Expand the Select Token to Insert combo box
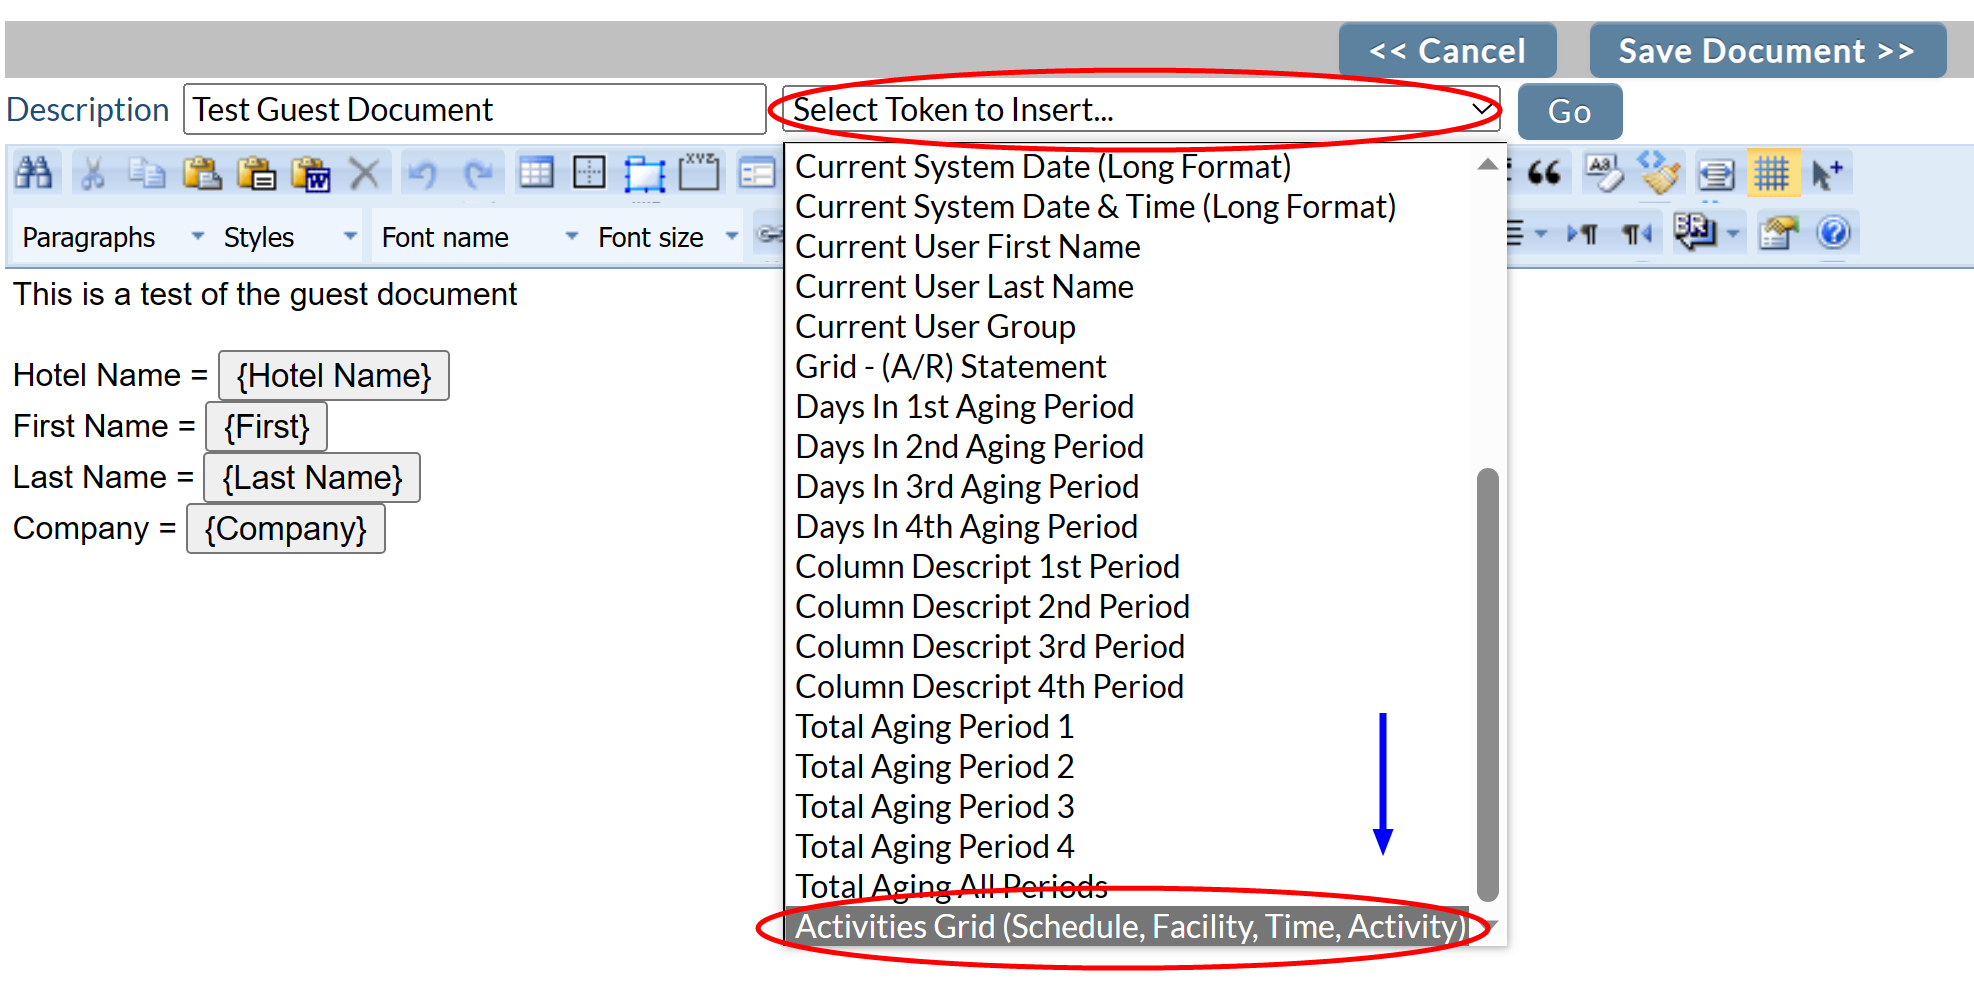The image size is (1974, 981). (1141, 109)
